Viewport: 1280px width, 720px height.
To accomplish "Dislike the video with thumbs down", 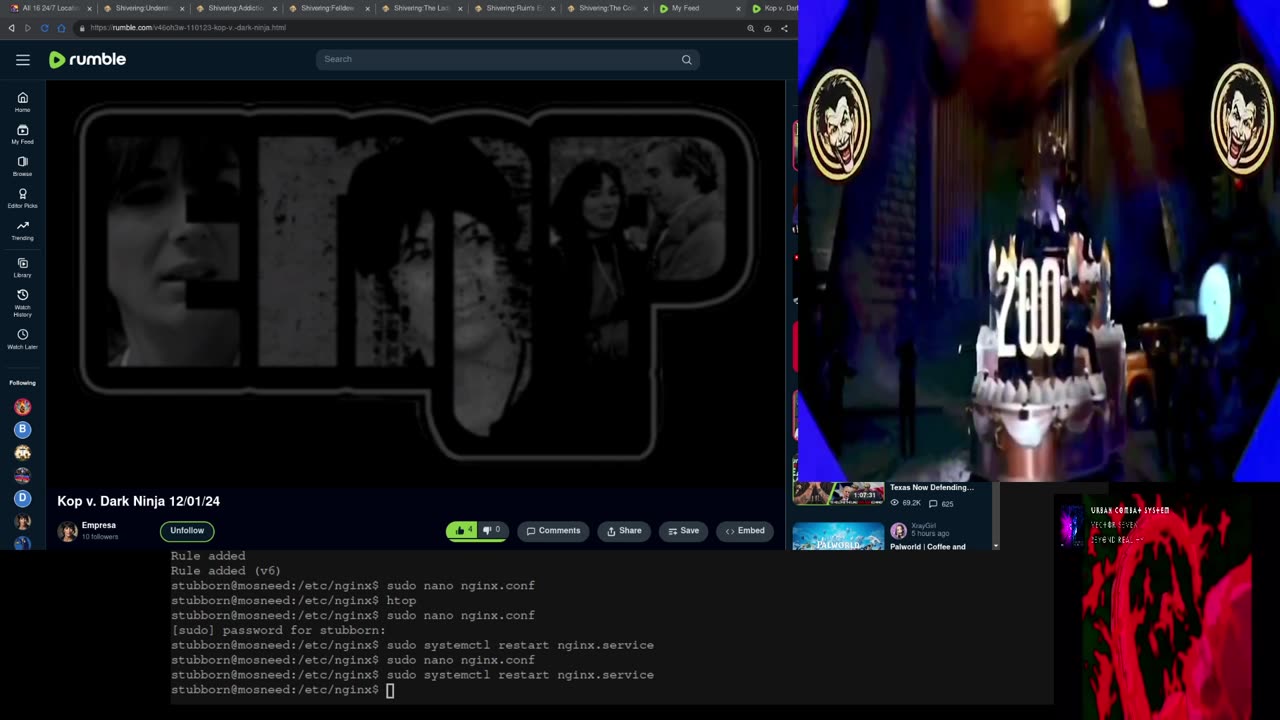I will (x=491, y=531).
